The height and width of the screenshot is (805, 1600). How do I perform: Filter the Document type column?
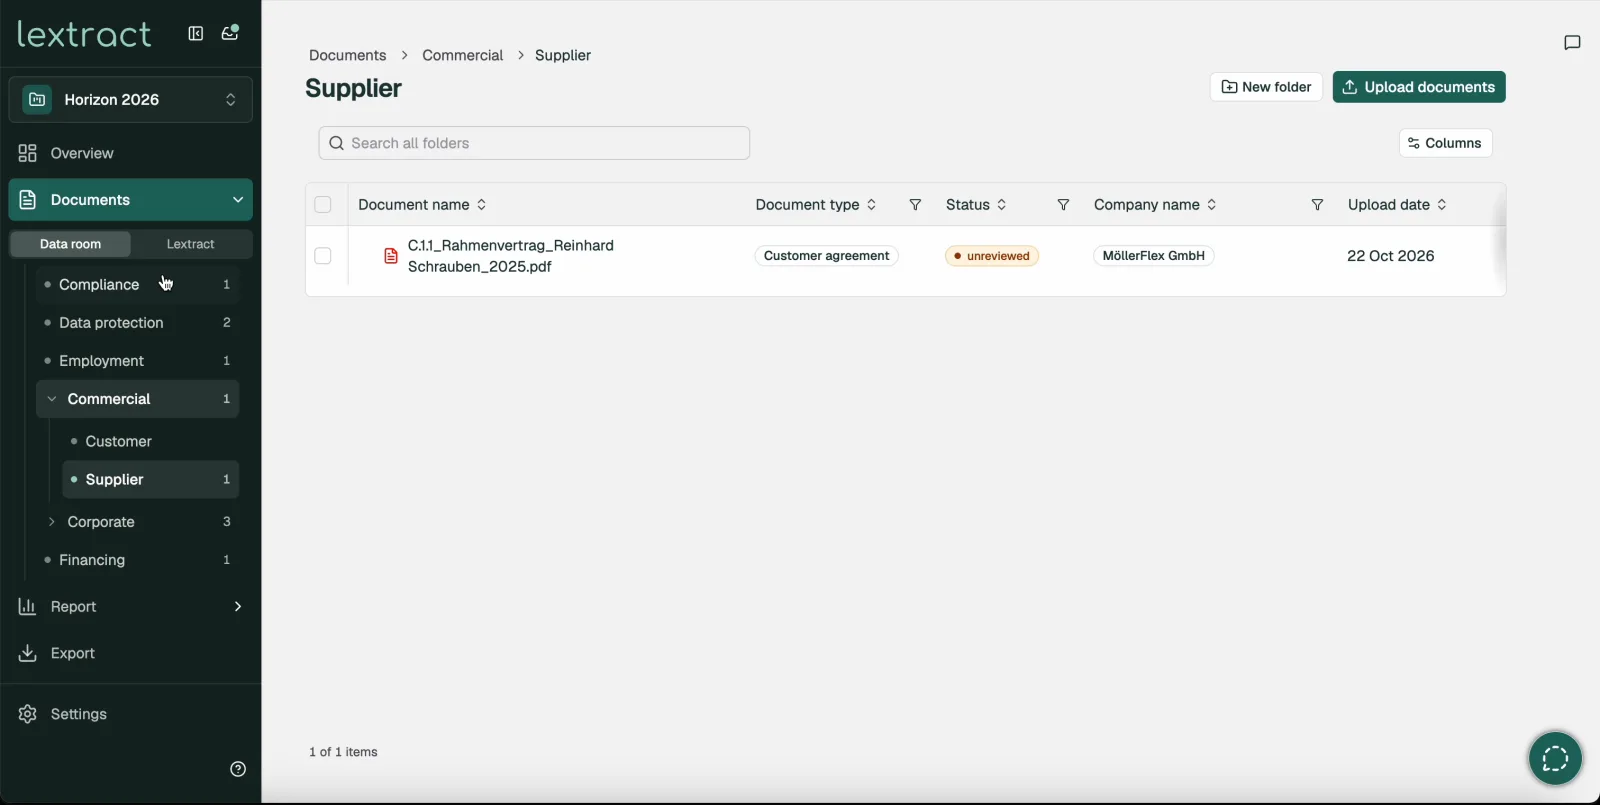click(x=915, y=205)
